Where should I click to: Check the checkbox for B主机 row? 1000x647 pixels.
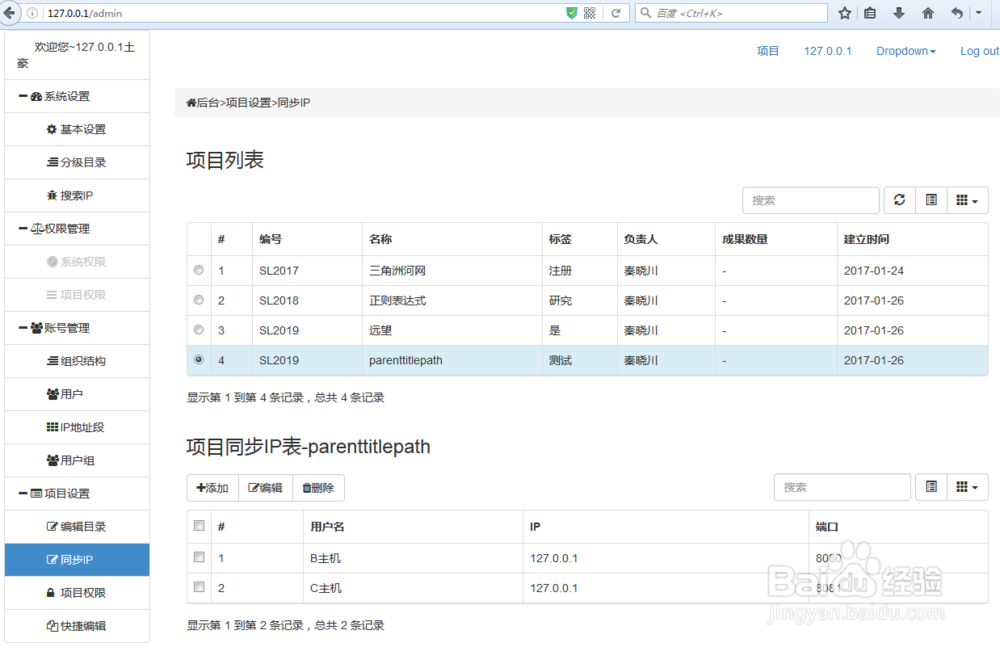(x=198, y=557)
